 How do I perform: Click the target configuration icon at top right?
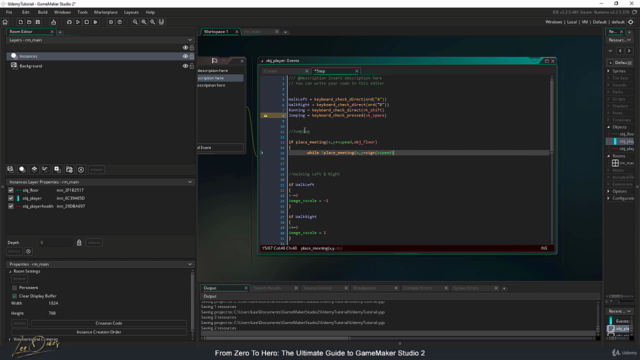(631, 22)
